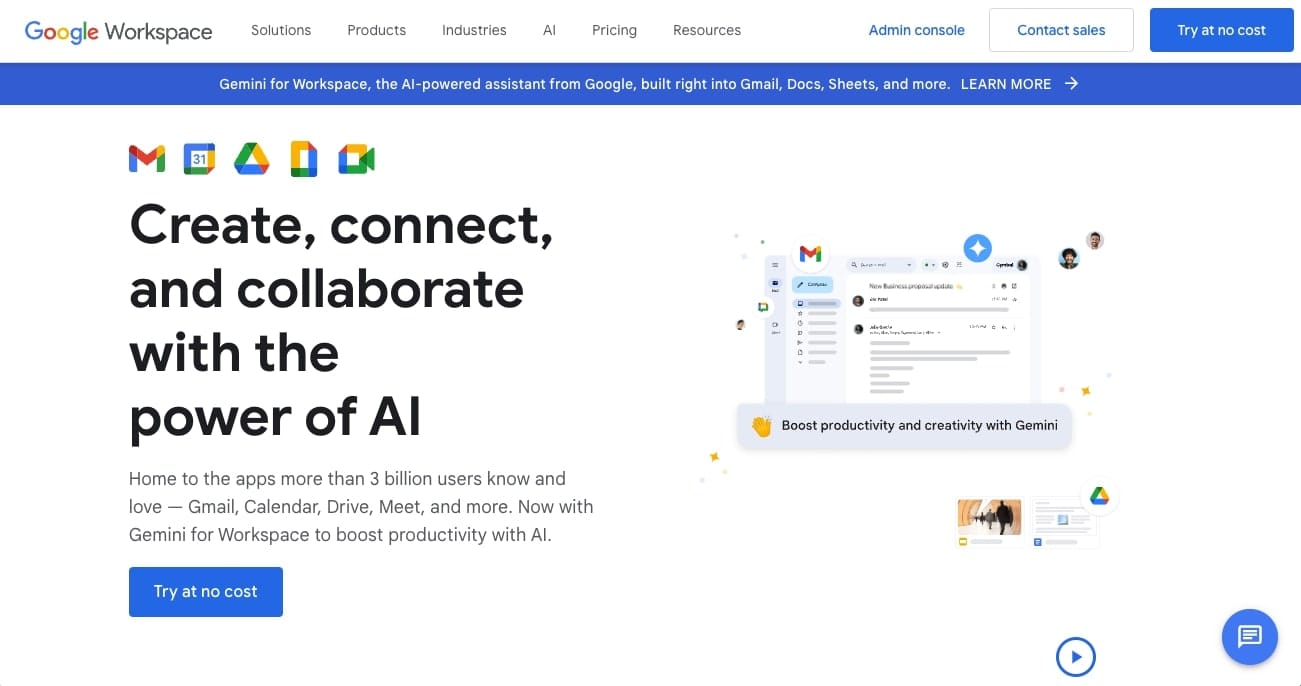Click header Try at no cost button

pos(1221,30)
